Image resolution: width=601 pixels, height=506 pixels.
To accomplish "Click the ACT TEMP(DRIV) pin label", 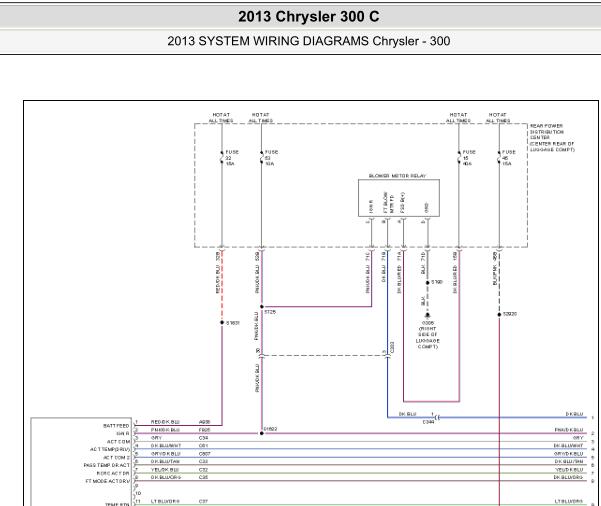I will pyautogui.click(x=110, y=449).
